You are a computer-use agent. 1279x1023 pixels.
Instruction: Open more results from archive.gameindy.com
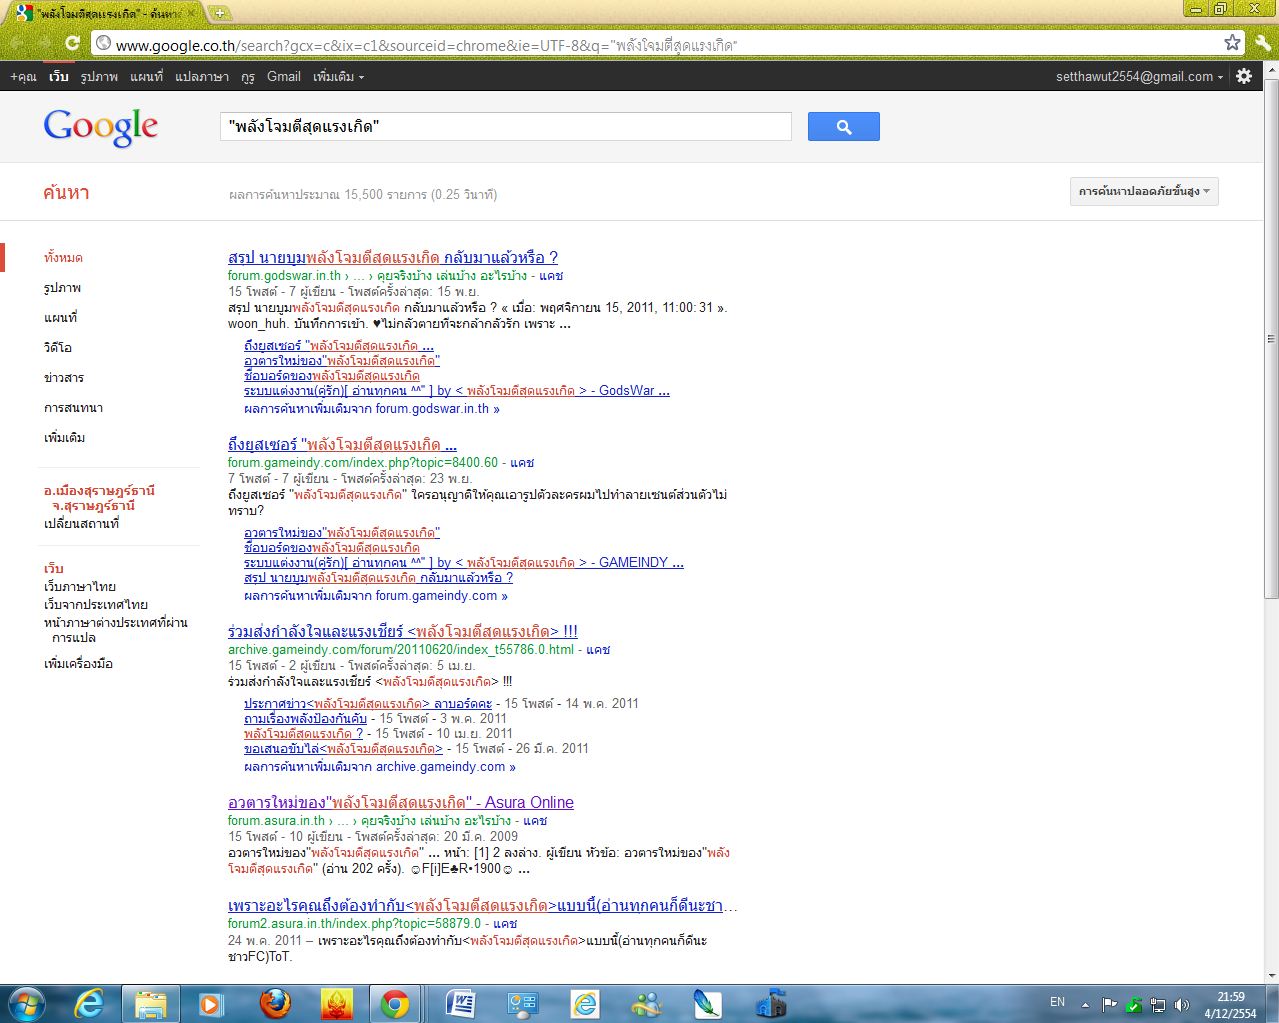[380, 767]
